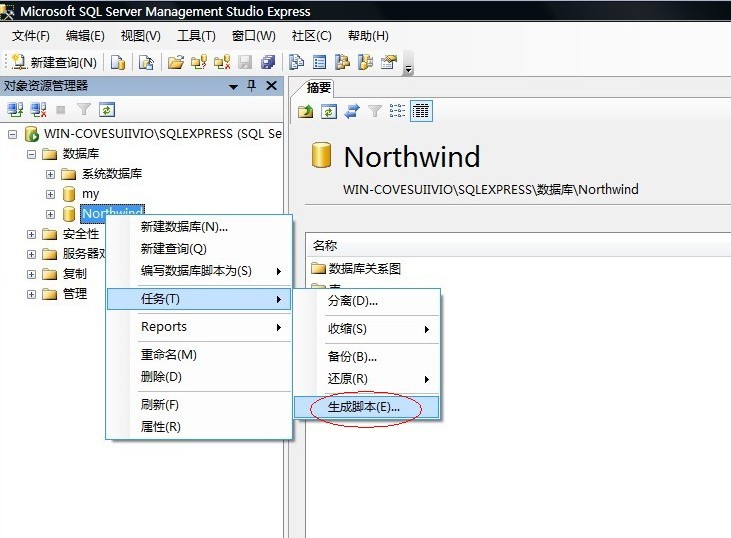Screen dimensions: 731x538
Task: Open the 还原(R) submenu
Action: (x=367, y=379)
